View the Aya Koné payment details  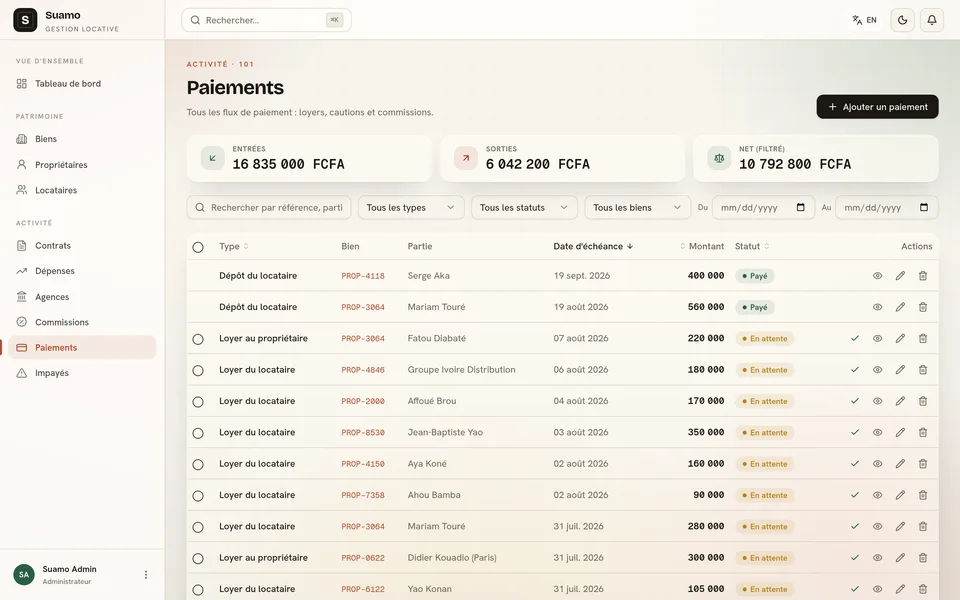tap(877, 463)
